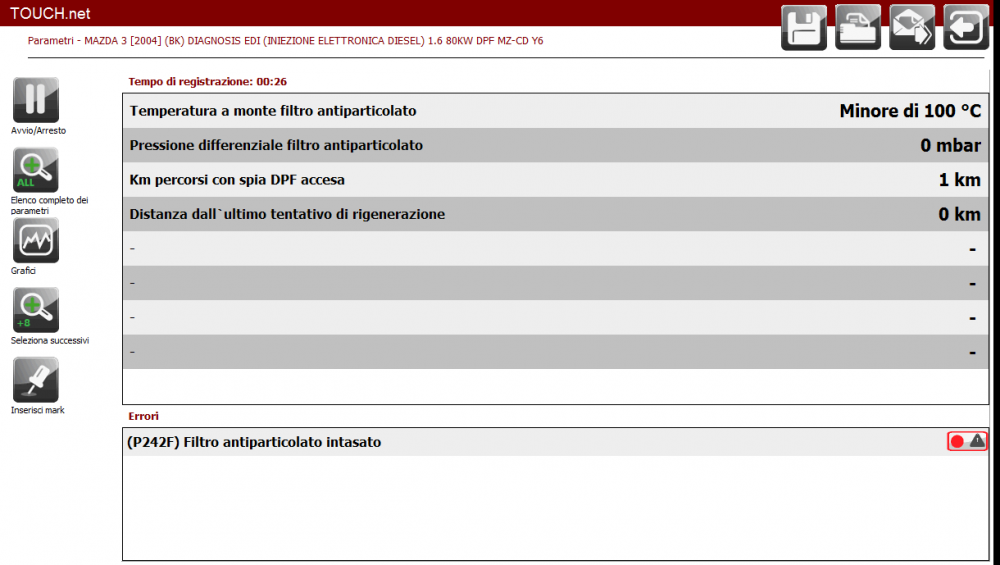The width and height of the screenshot is (1000, 565).
Task: Click the 0 mbar pressure value
Action: click(950, 146)
